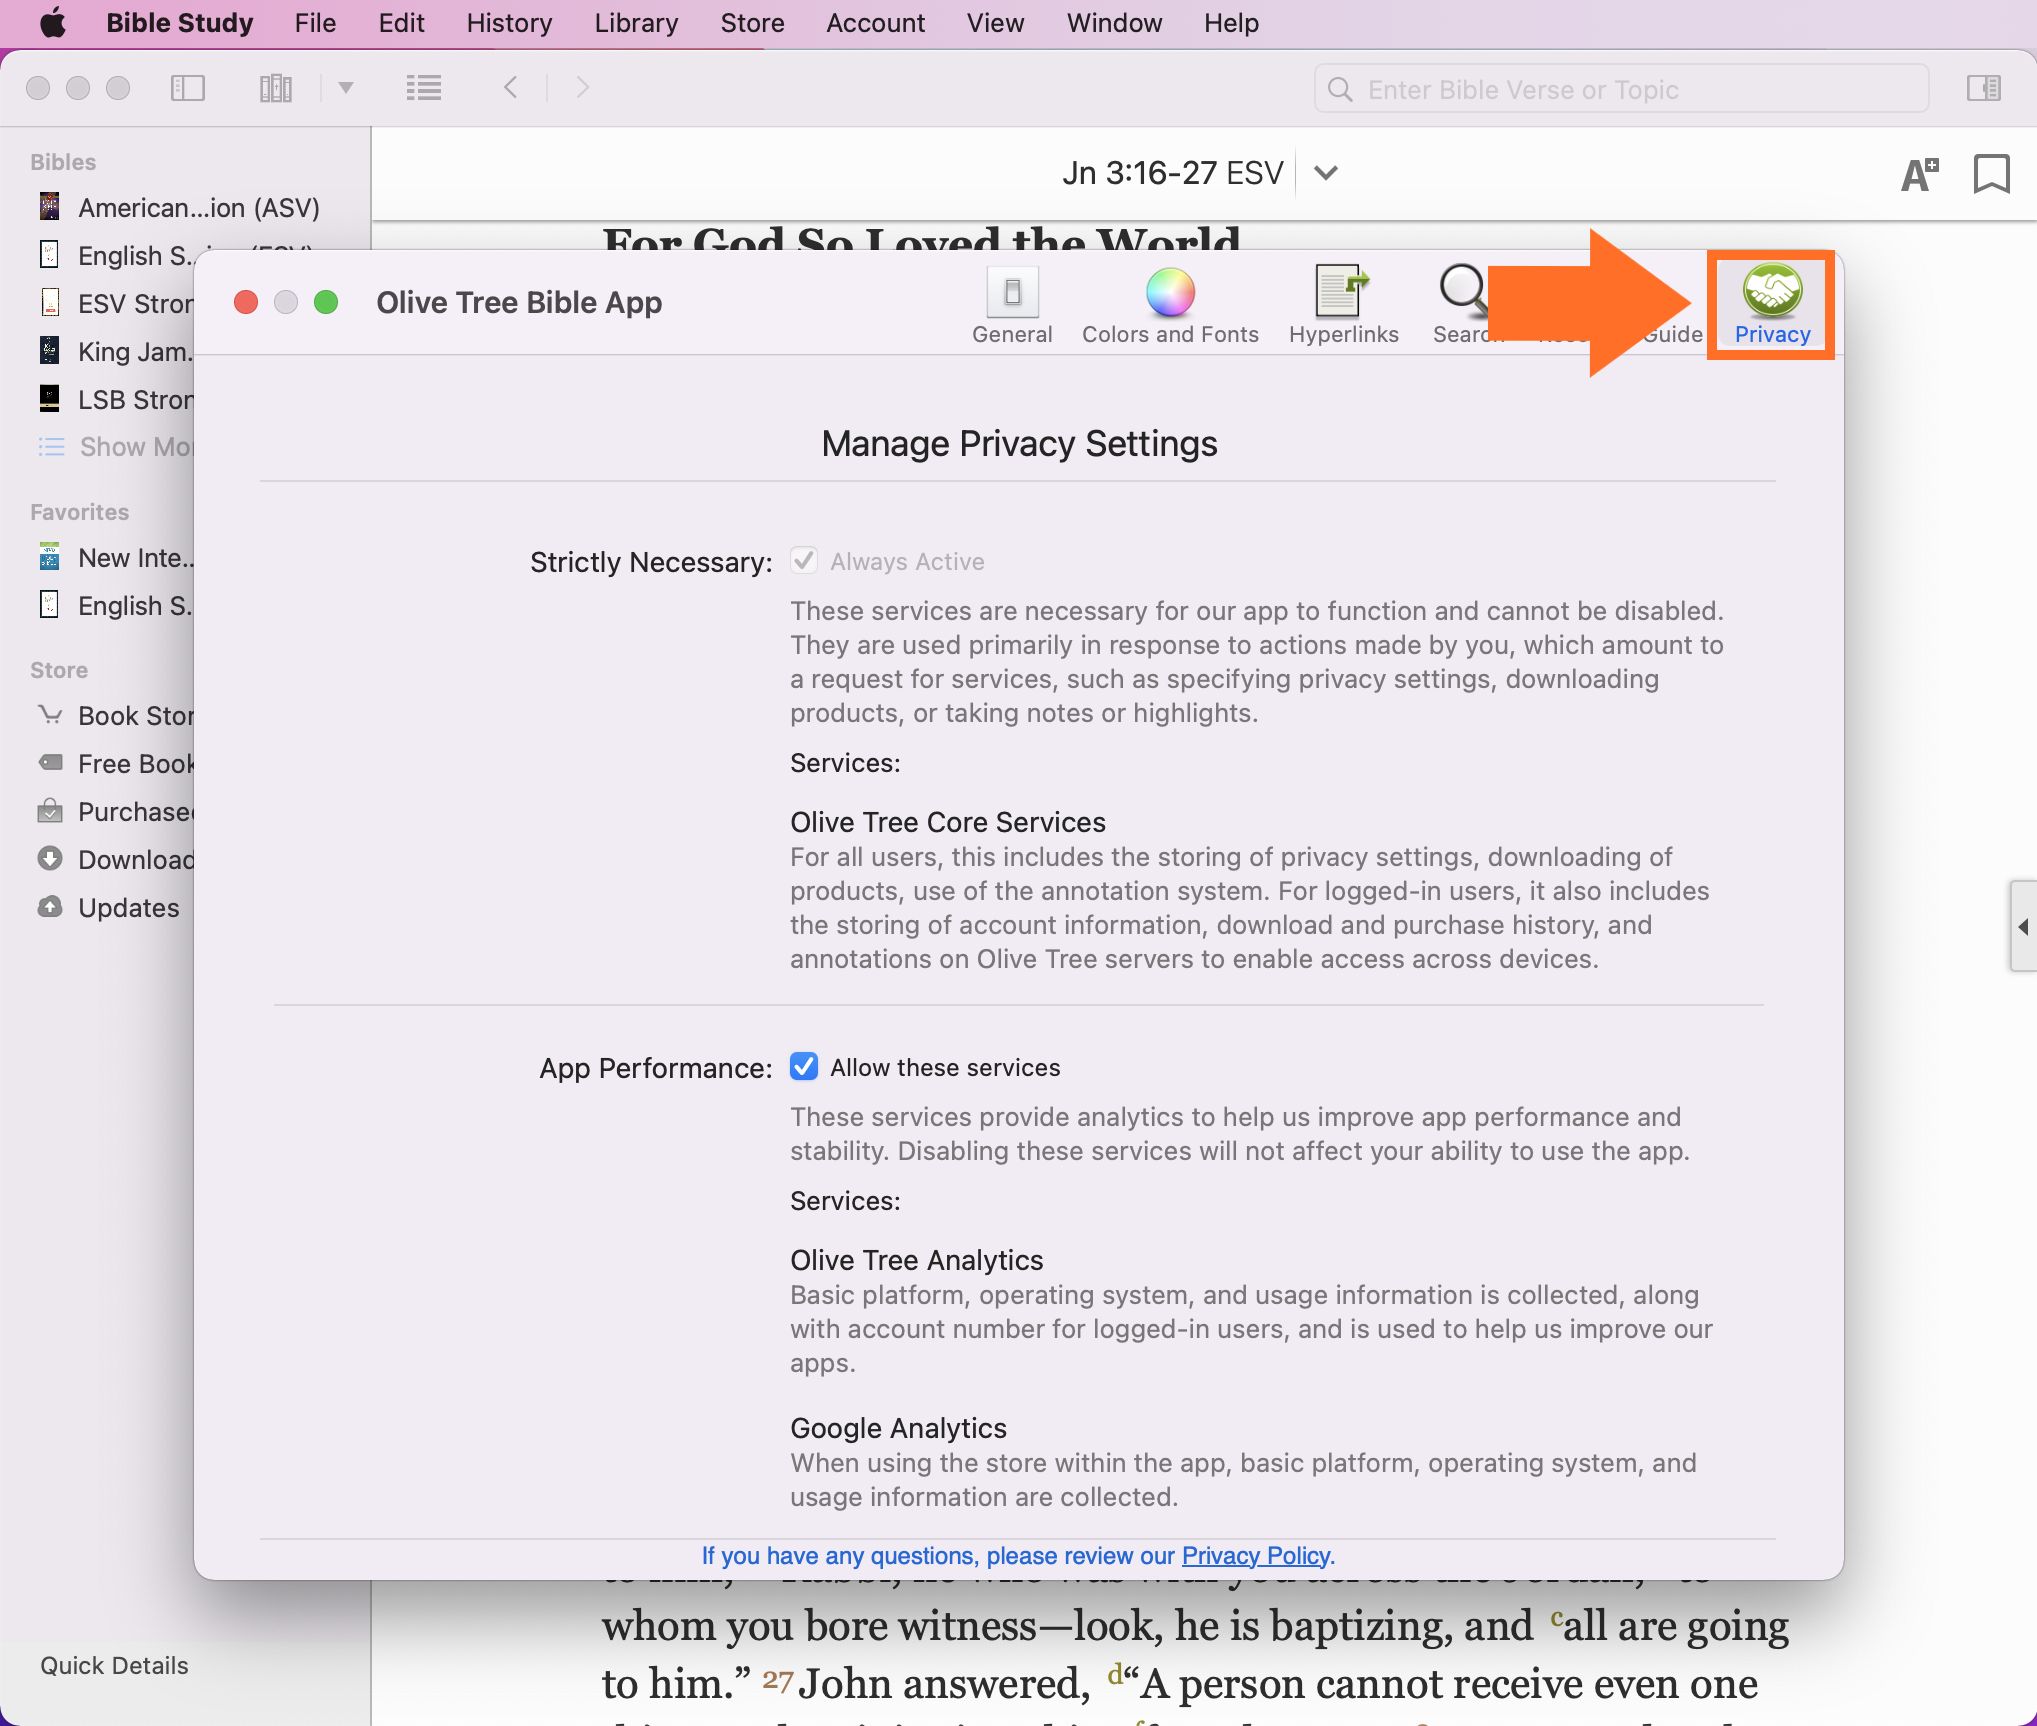Viewport: 2037px width, 1726px height.
Task: Open the Colors and Fonts preferences tab
Action: (x=1170, y=306)
